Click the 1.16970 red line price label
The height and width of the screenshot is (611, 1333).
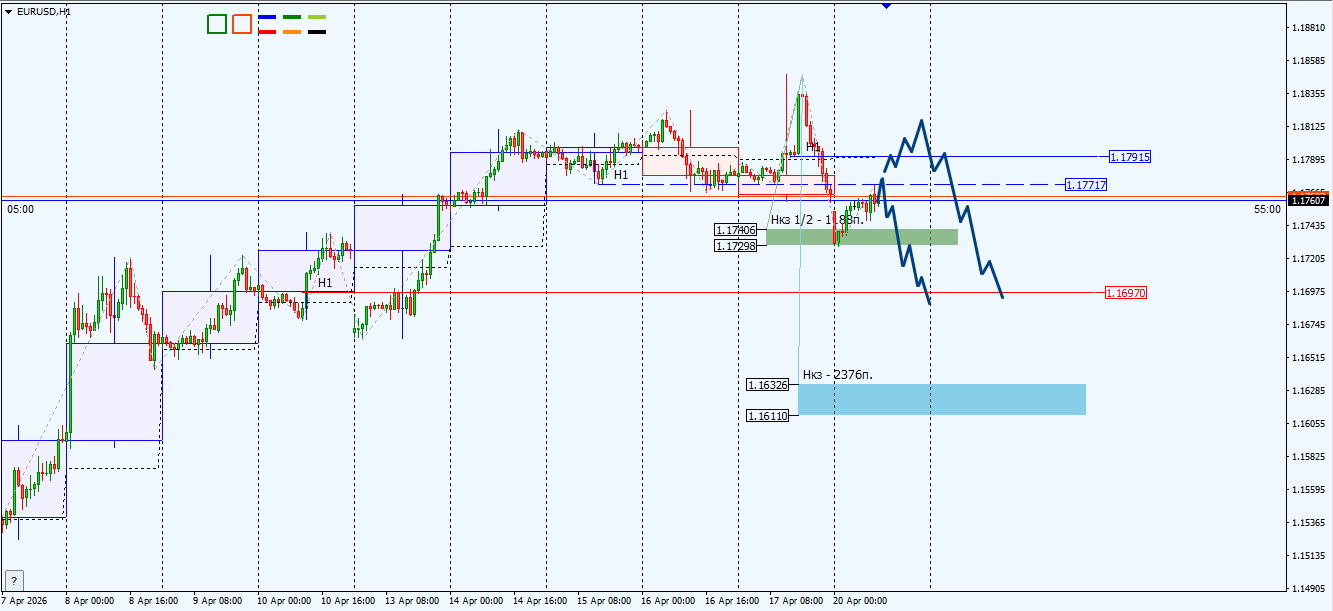click(1127, 292)
